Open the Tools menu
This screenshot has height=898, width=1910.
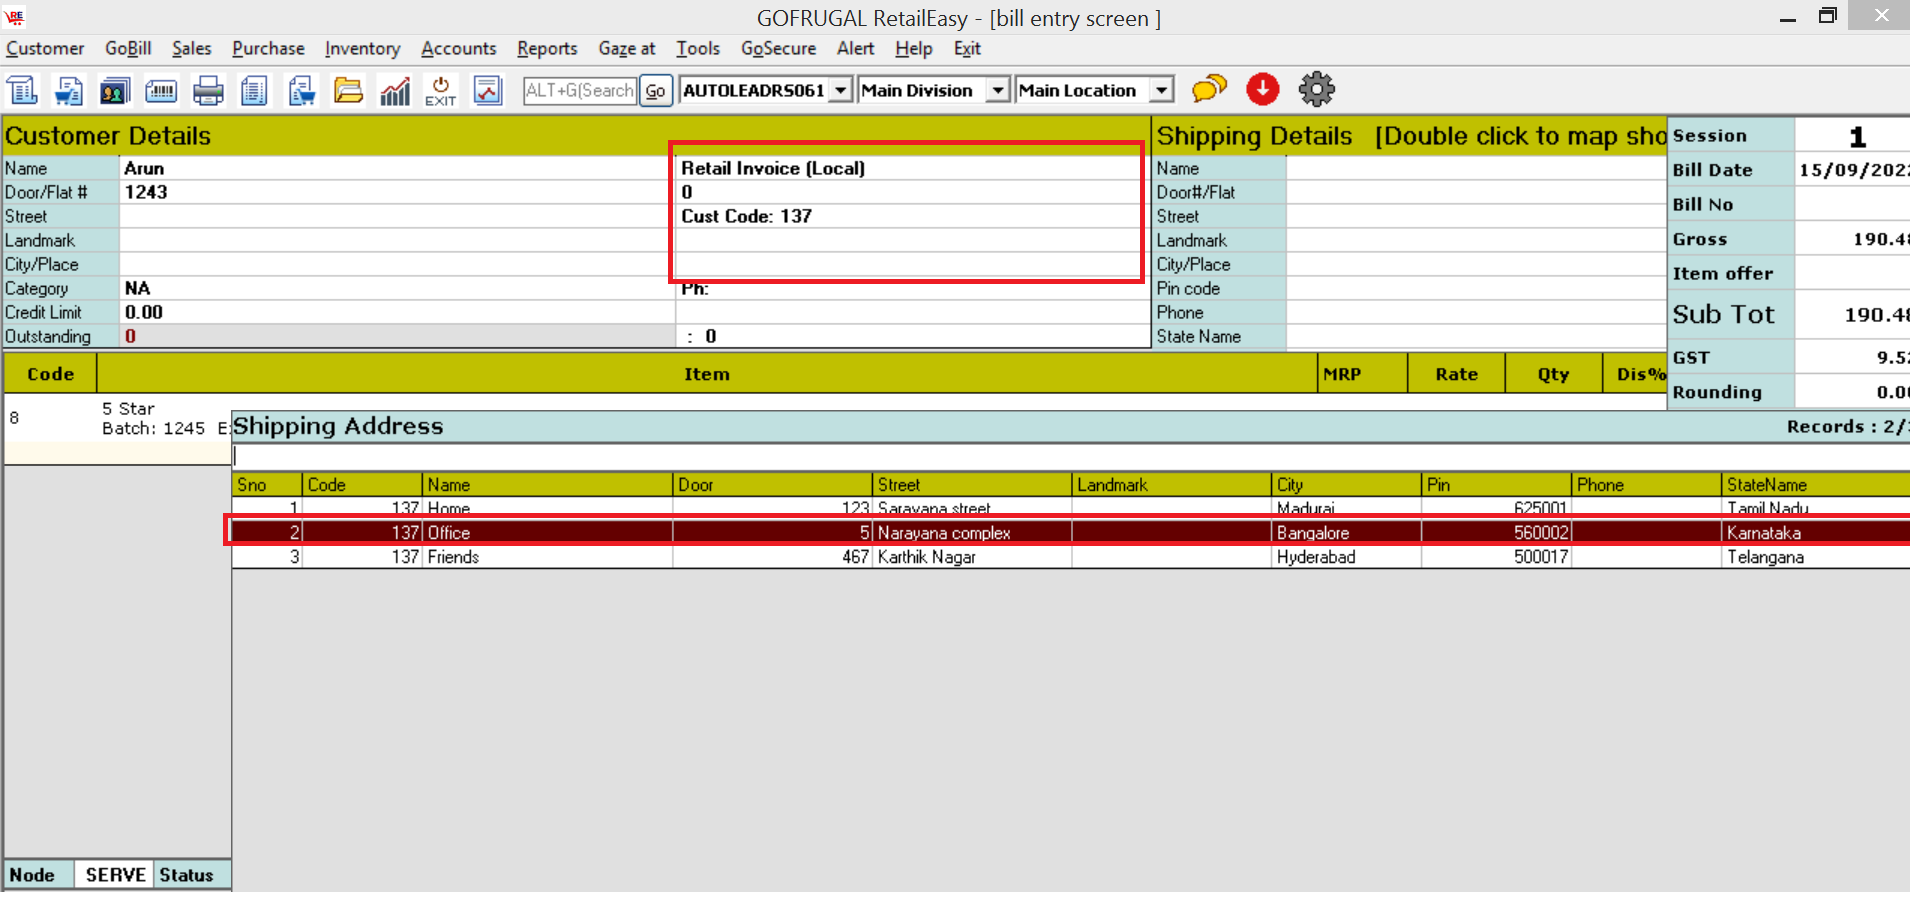[x=698, y=48]
